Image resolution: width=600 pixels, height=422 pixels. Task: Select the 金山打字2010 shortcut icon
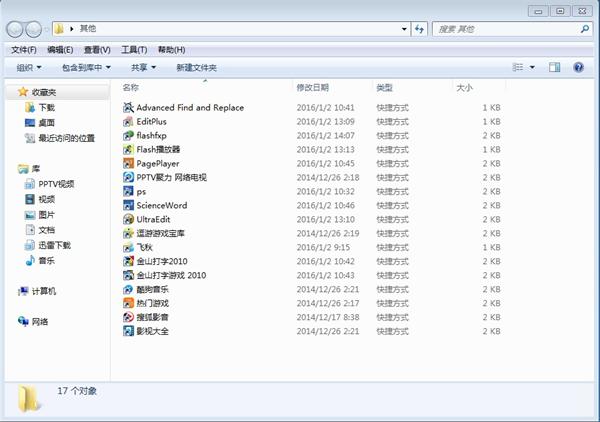pyautogui.click(x=128, y=261)
